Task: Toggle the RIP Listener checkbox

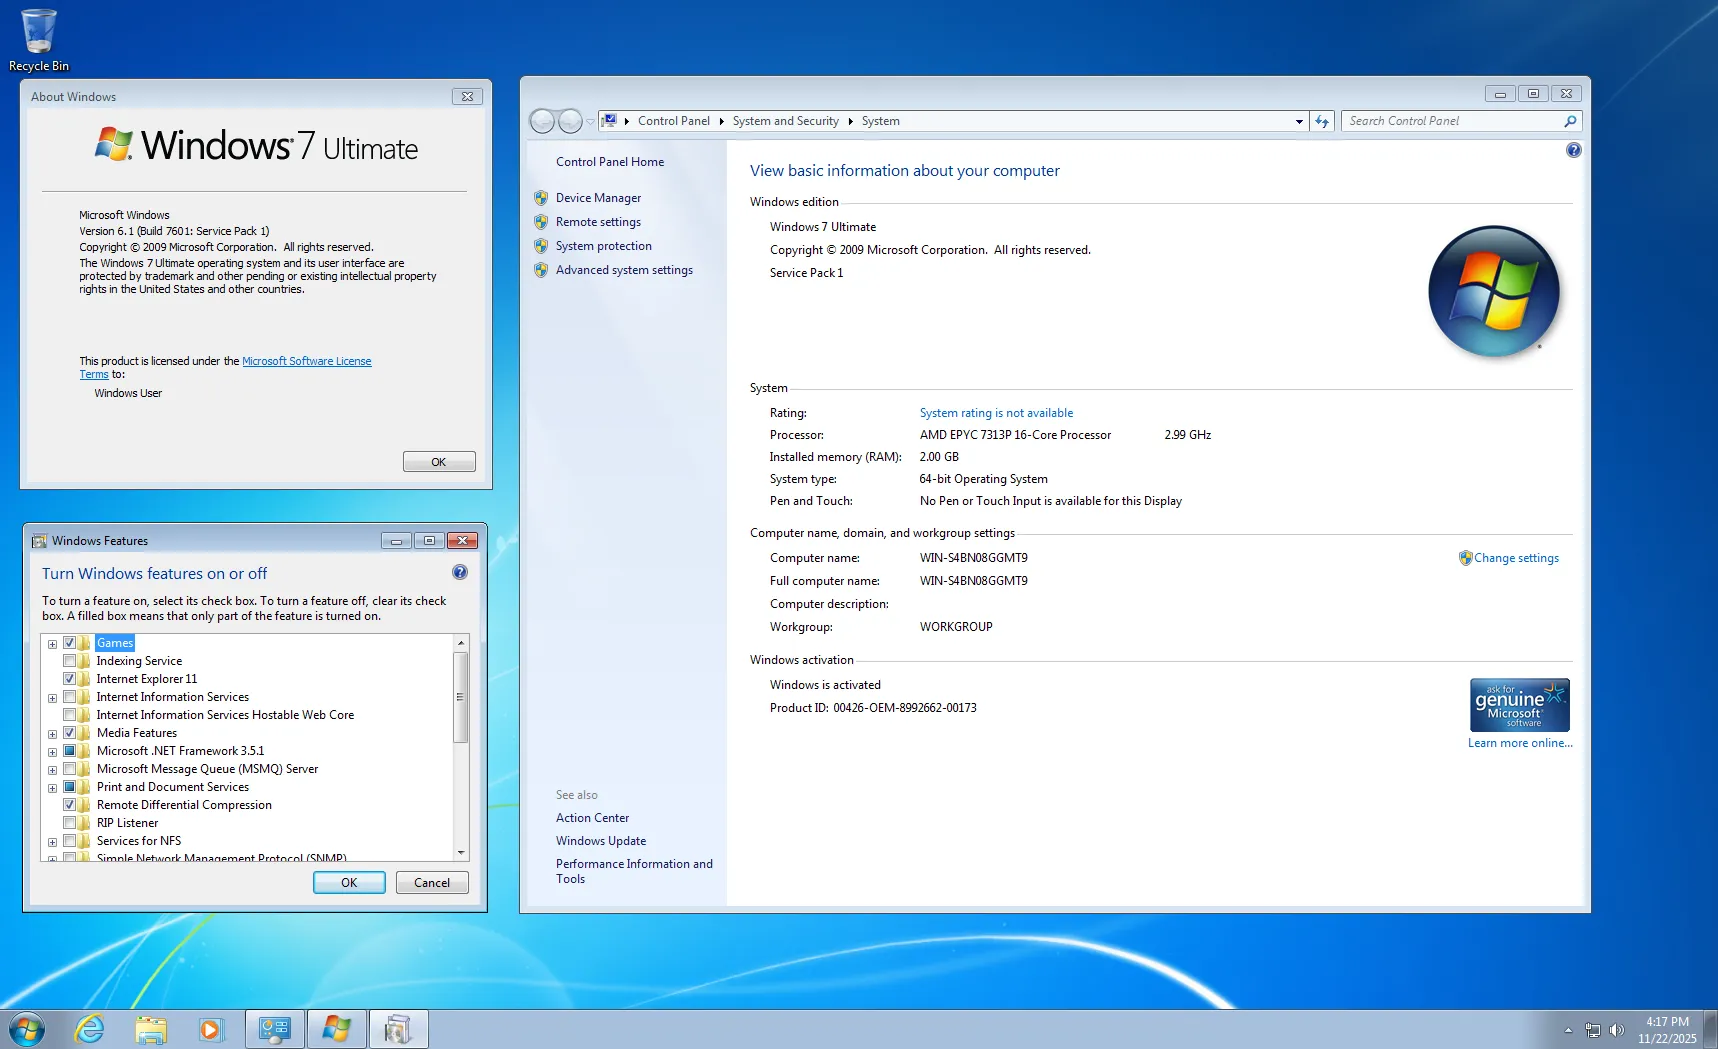Action: coord(70,823)
